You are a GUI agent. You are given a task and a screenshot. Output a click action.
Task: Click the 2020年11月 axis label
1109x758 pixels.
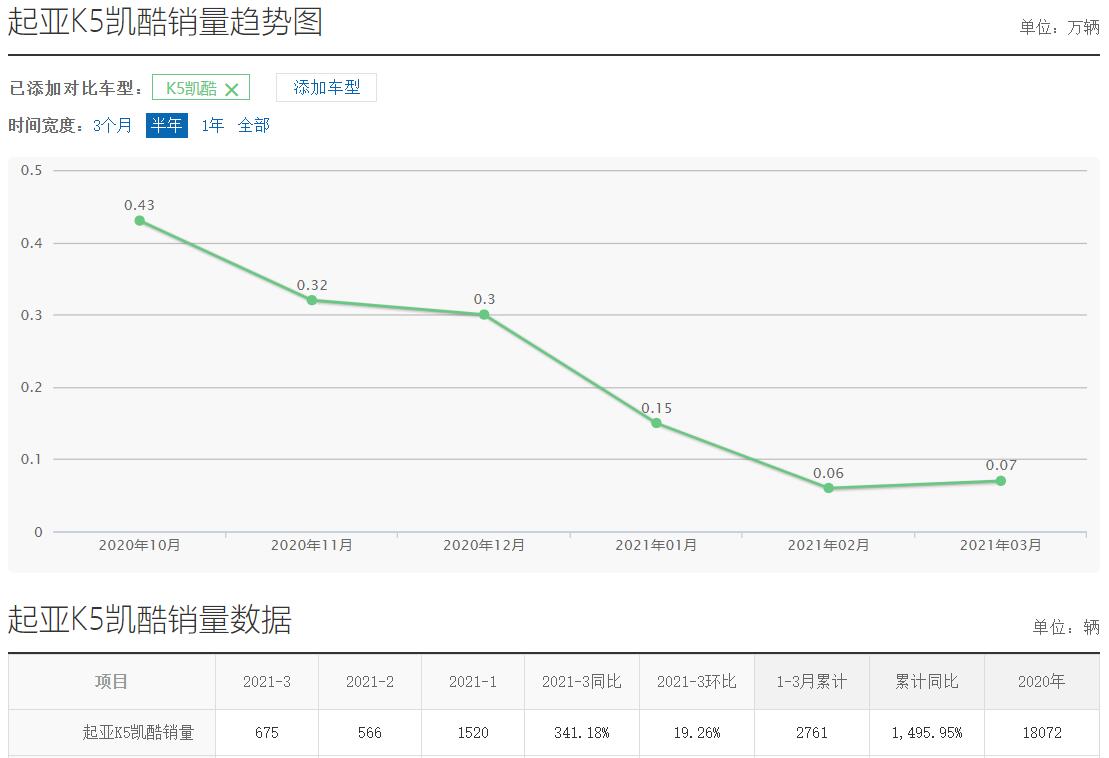point(312,545)
